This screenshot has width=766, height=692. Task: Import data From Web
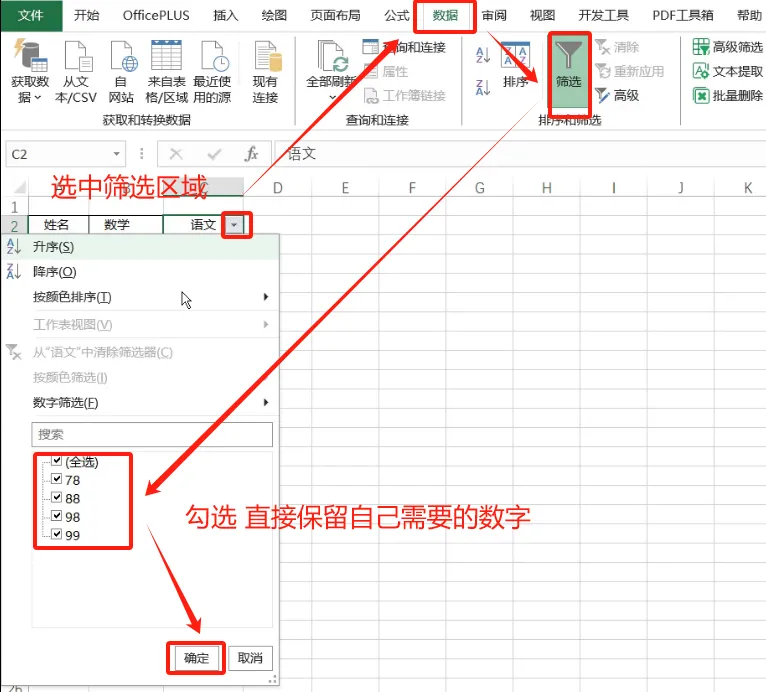pos(121,72)
